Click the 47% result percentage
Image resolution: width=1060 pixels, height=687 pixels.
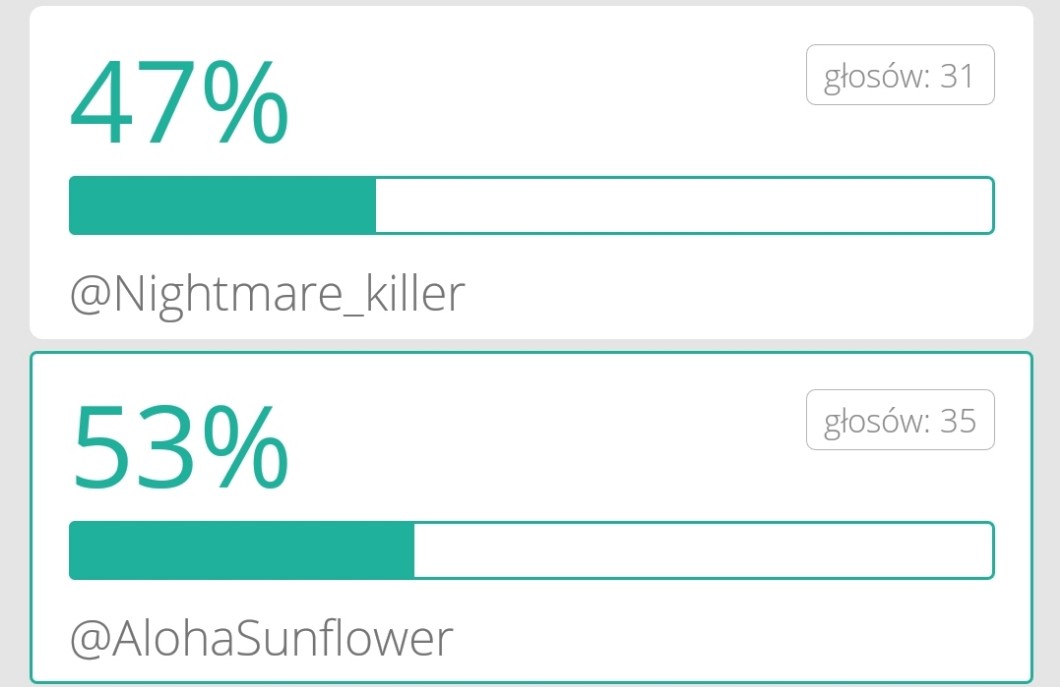178,103
